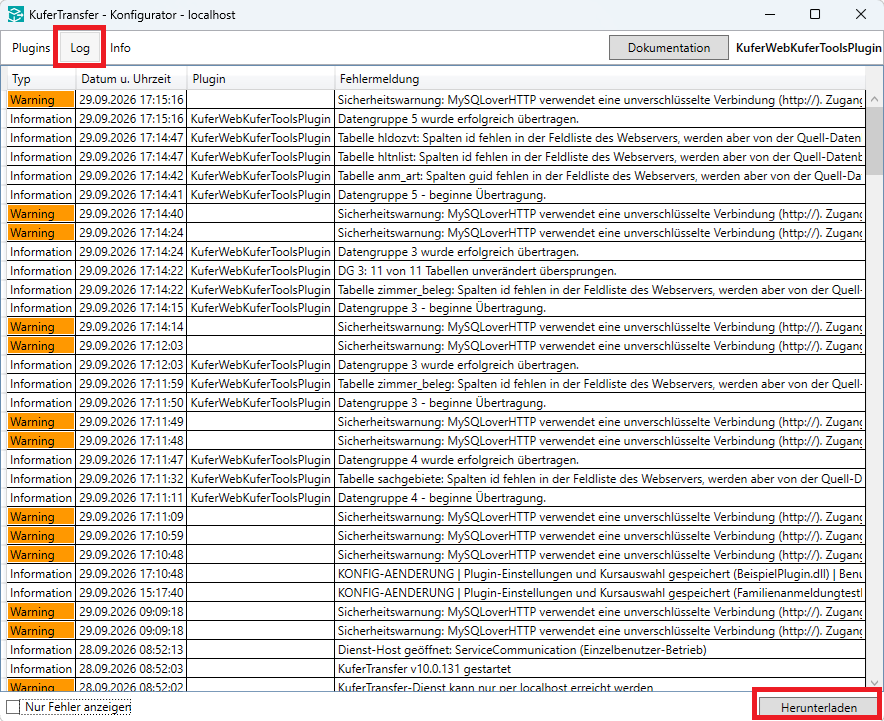Switch to the Log tab
Image resolution: width=884 pixels, height=721 pixels.
click(79, 48)
